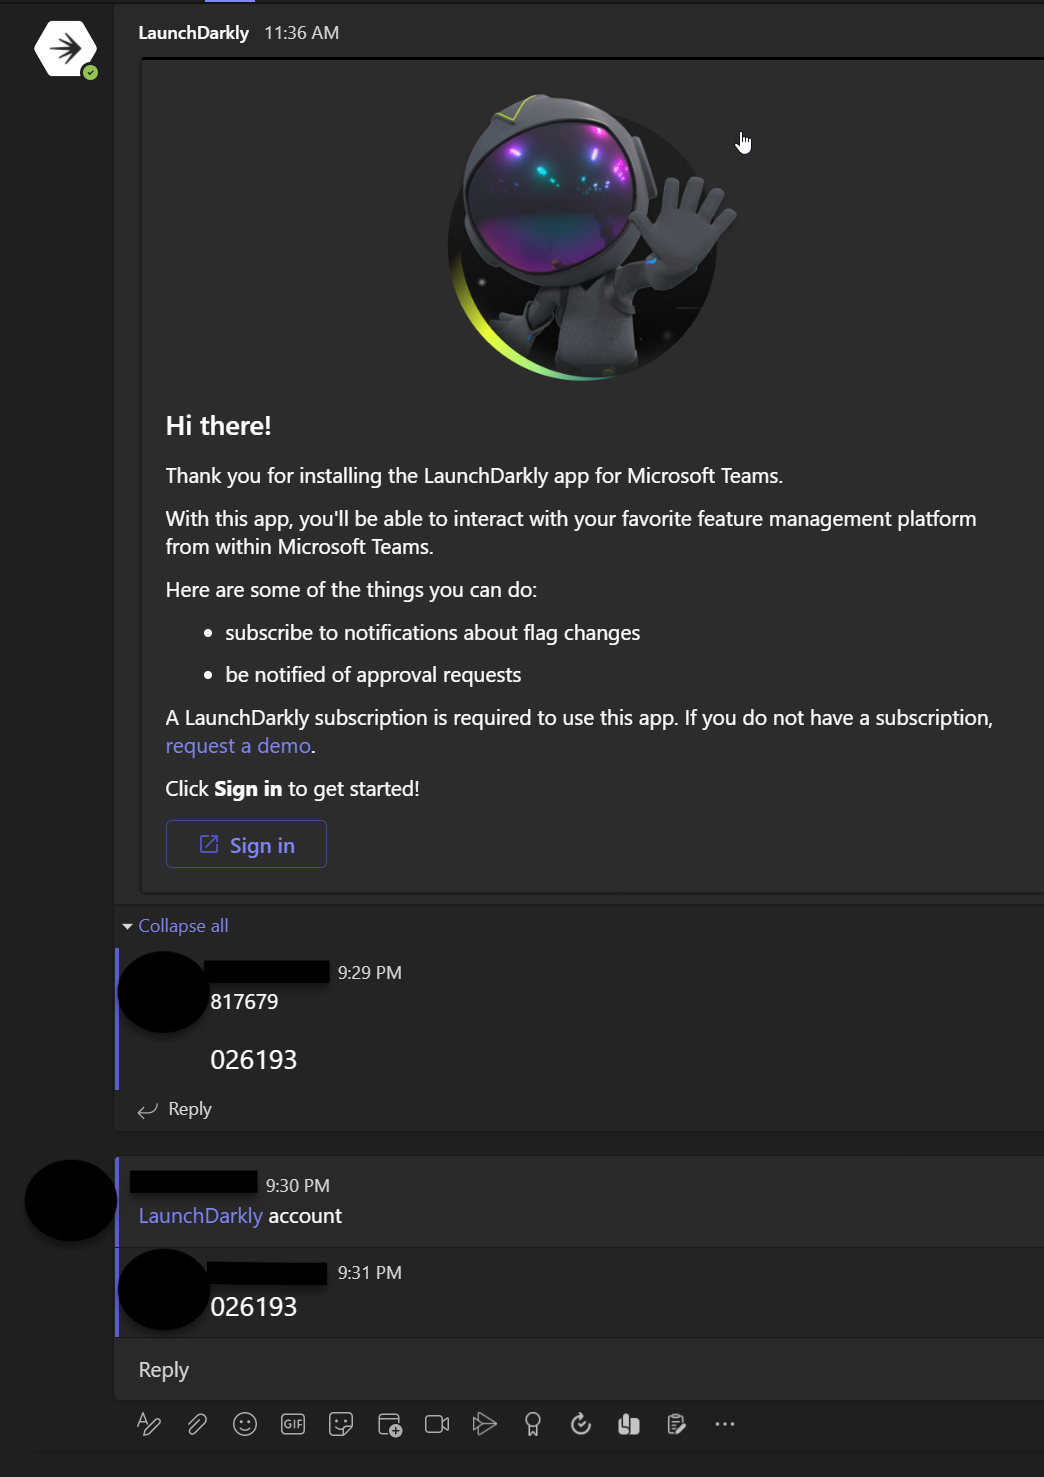Open the emoji picker

tap(244, 1423)
